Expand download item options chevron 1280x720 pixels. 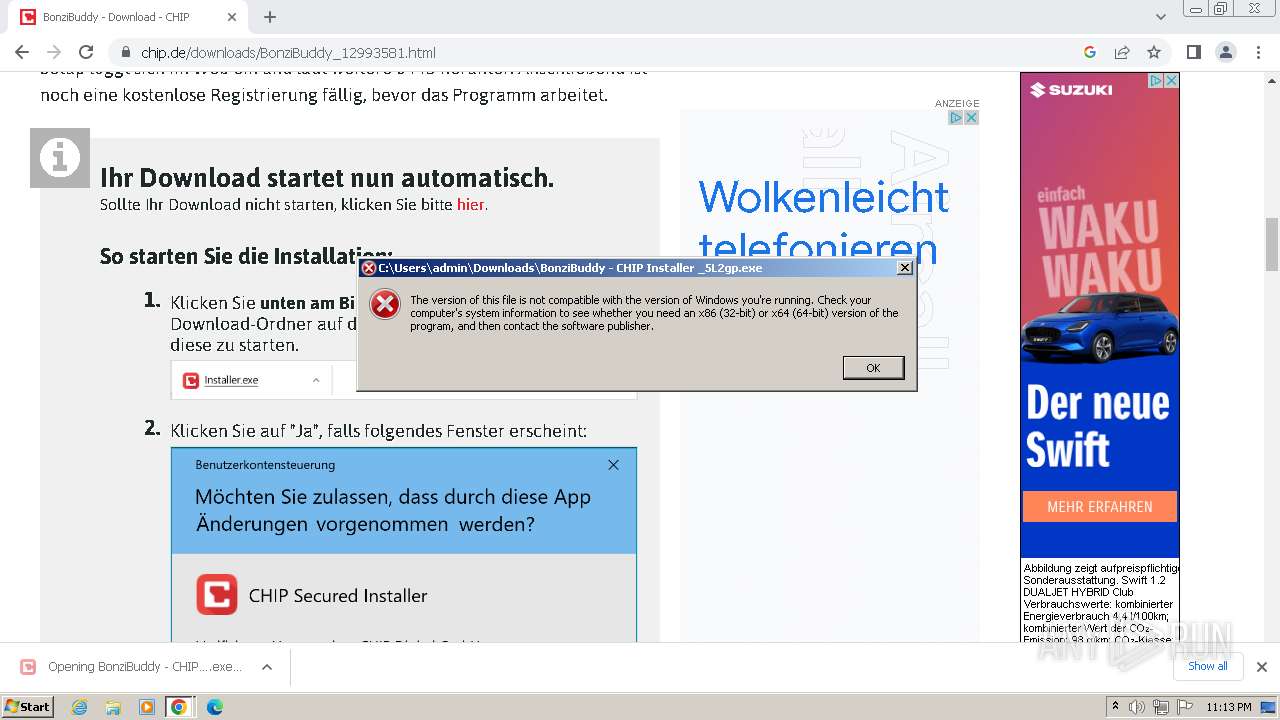tap(267, 667)
